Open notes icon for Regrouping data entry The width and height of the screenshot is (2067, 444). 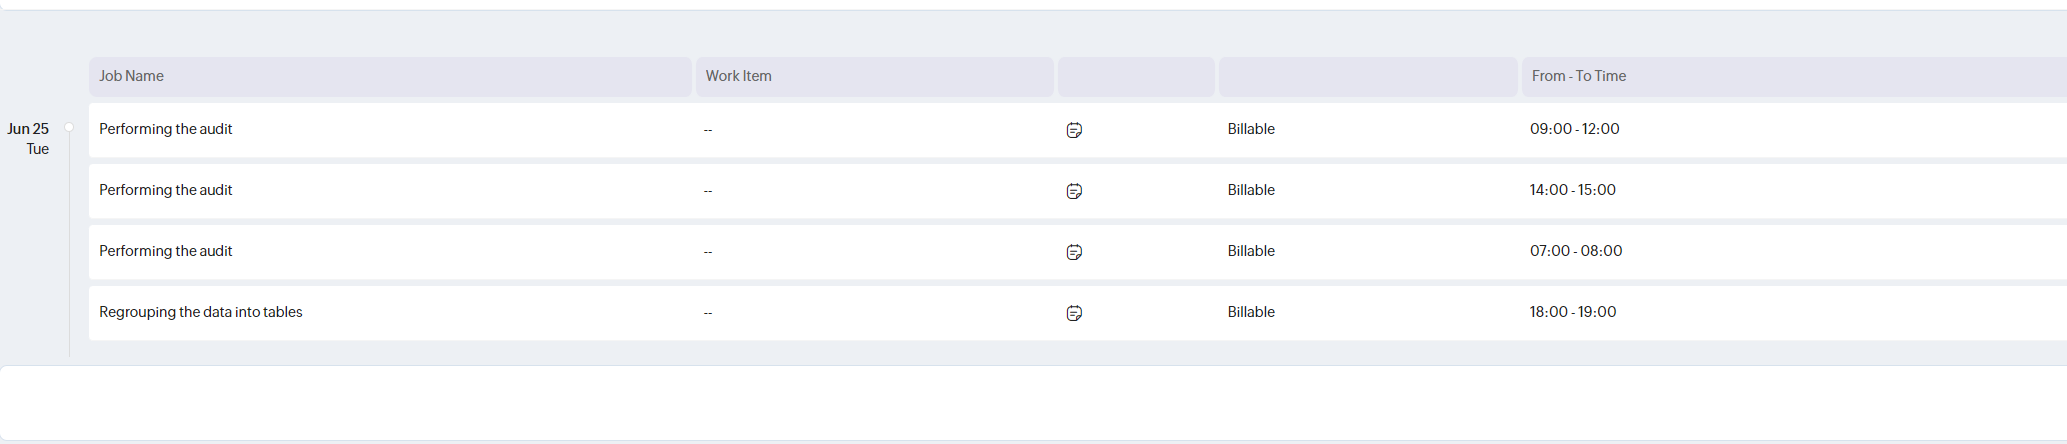pos(1074,313)
